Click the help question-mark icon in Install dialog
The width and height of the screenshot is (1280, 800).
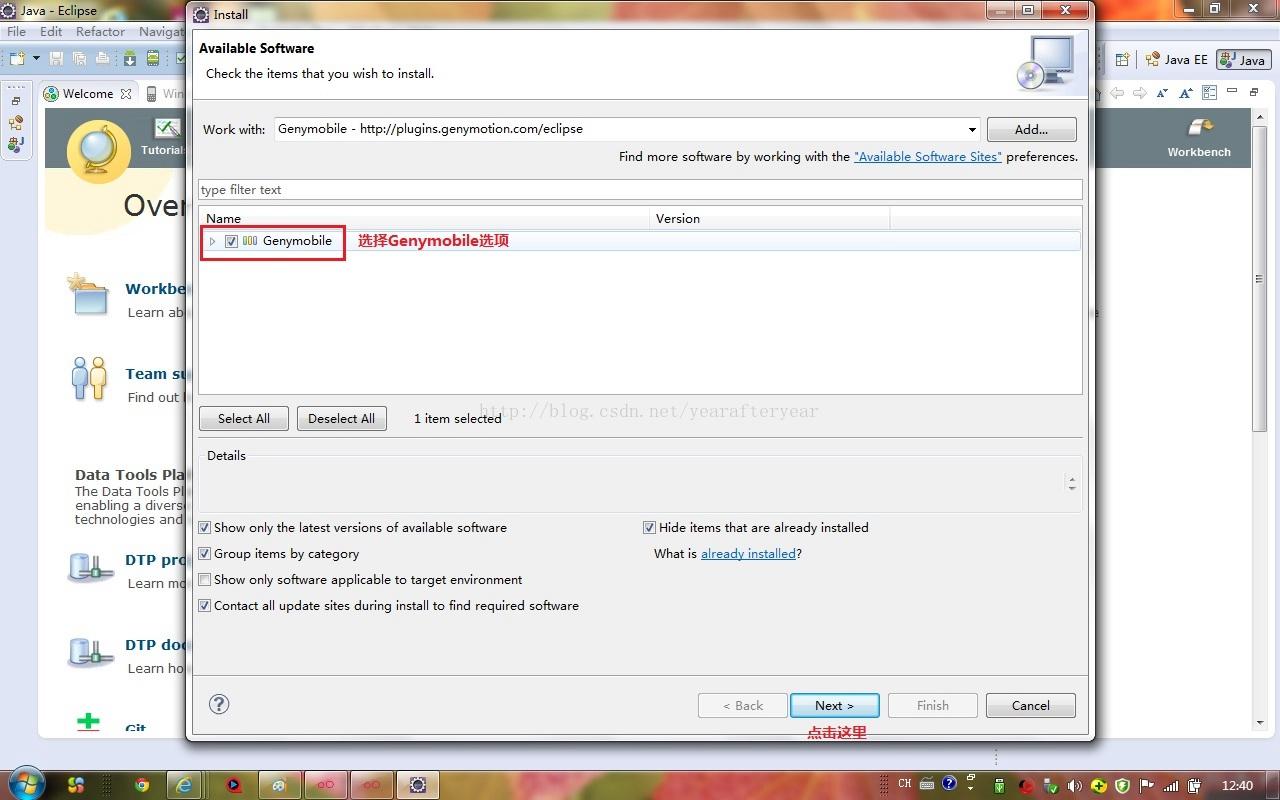[x=219, y=704]
